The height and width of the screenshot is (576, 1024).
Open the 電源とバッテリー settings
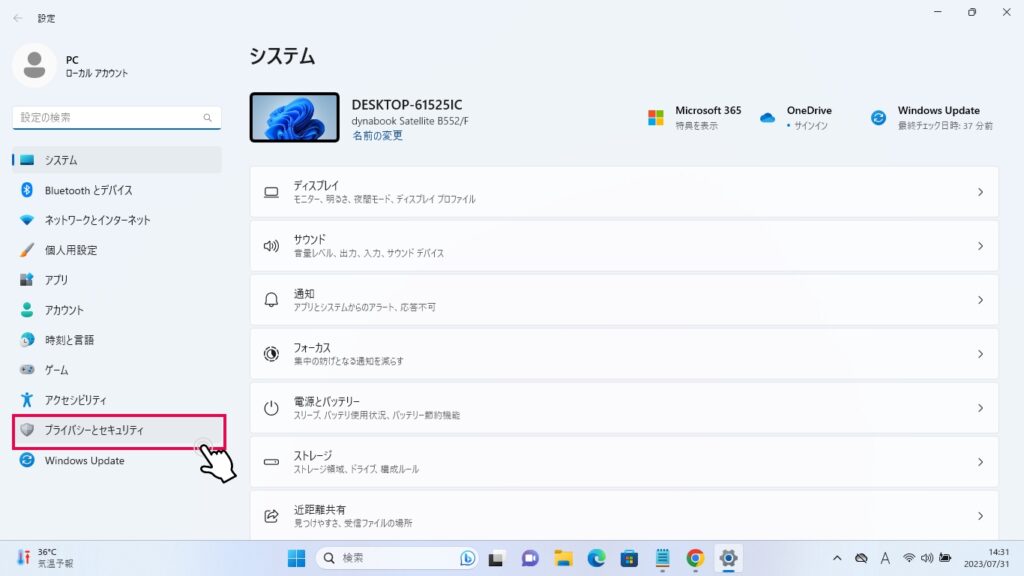click(x=623, y=408)
